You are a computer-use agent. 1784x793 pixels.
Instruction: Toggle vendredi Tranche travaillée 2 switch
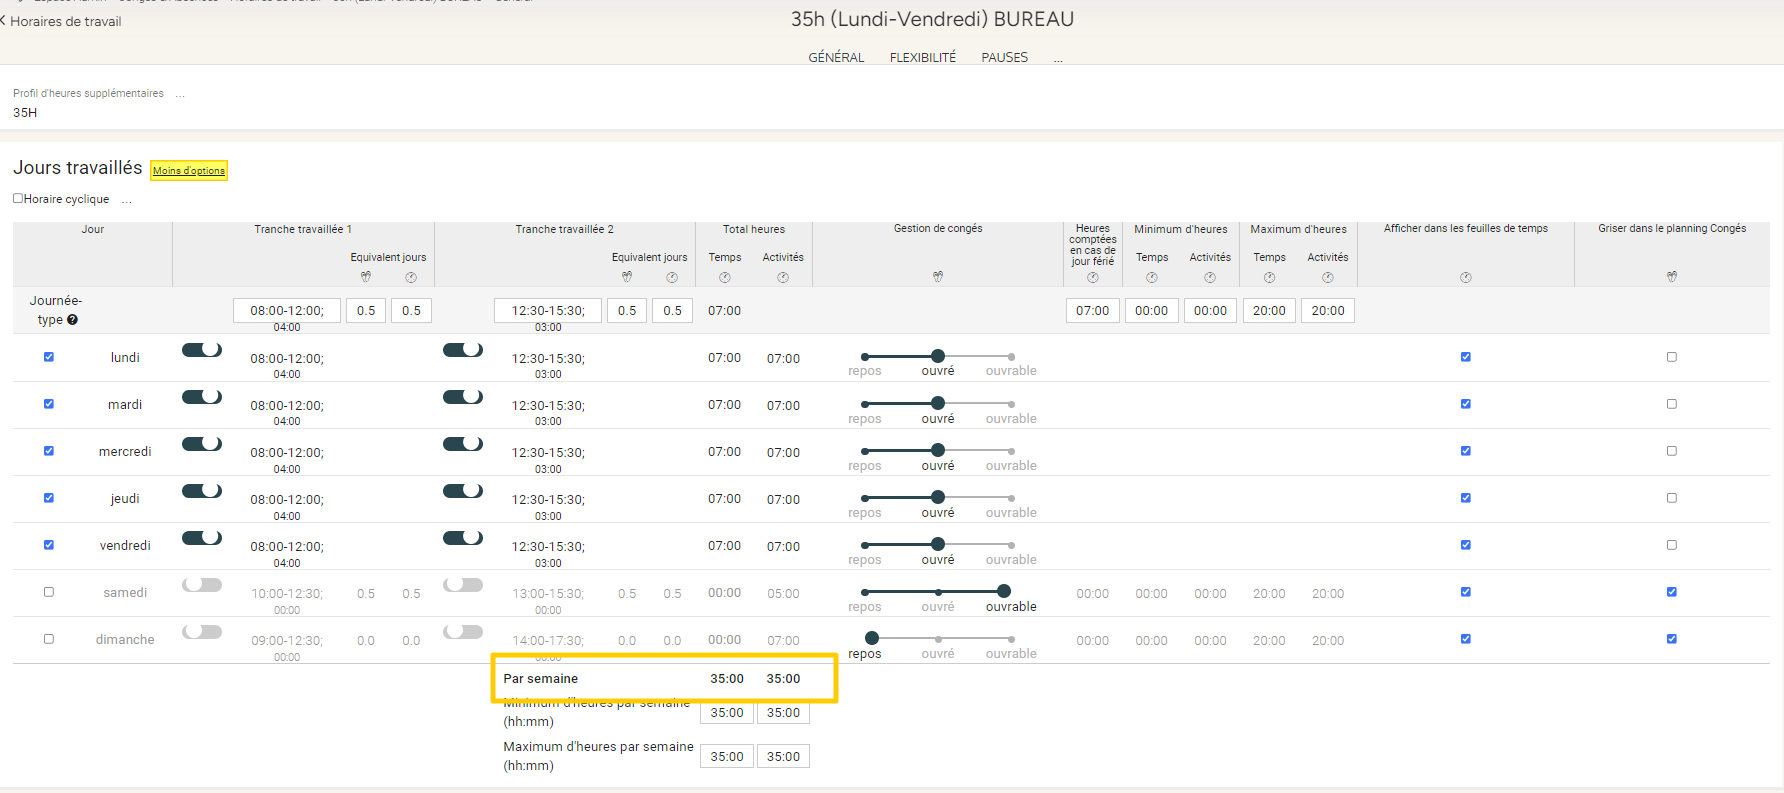[463, 538]
